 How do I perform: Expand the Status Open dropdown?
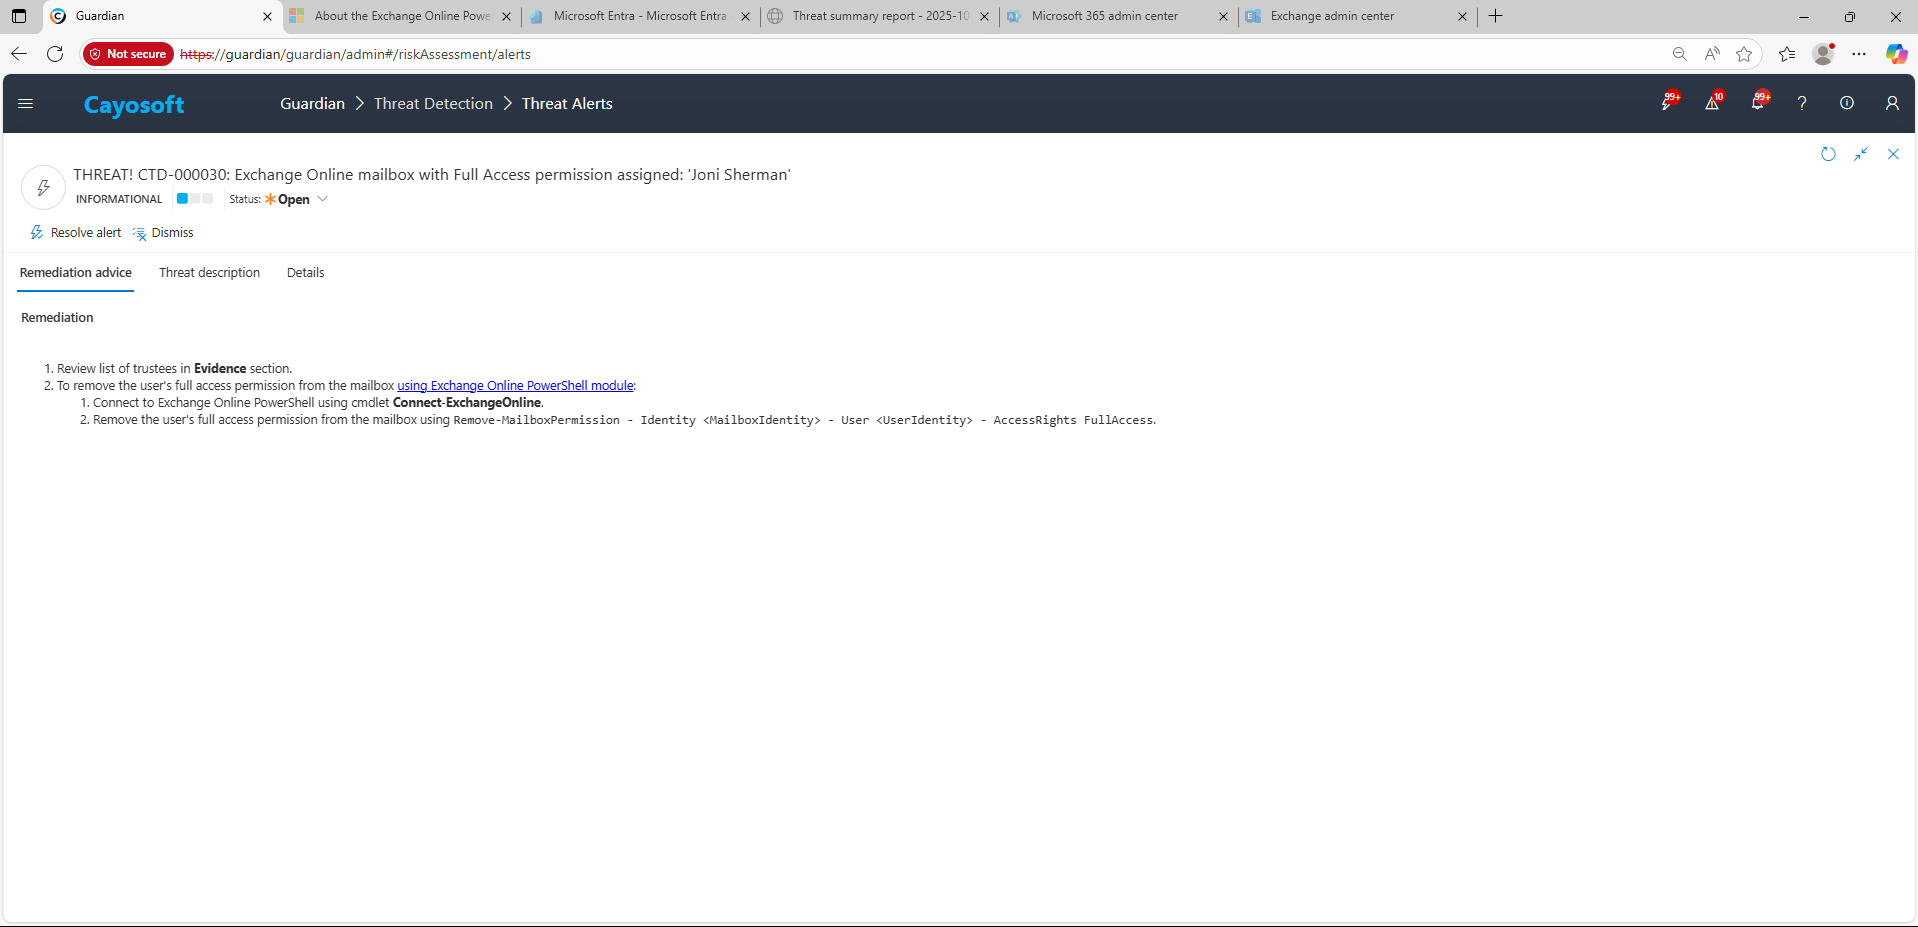tap(322, 199)
